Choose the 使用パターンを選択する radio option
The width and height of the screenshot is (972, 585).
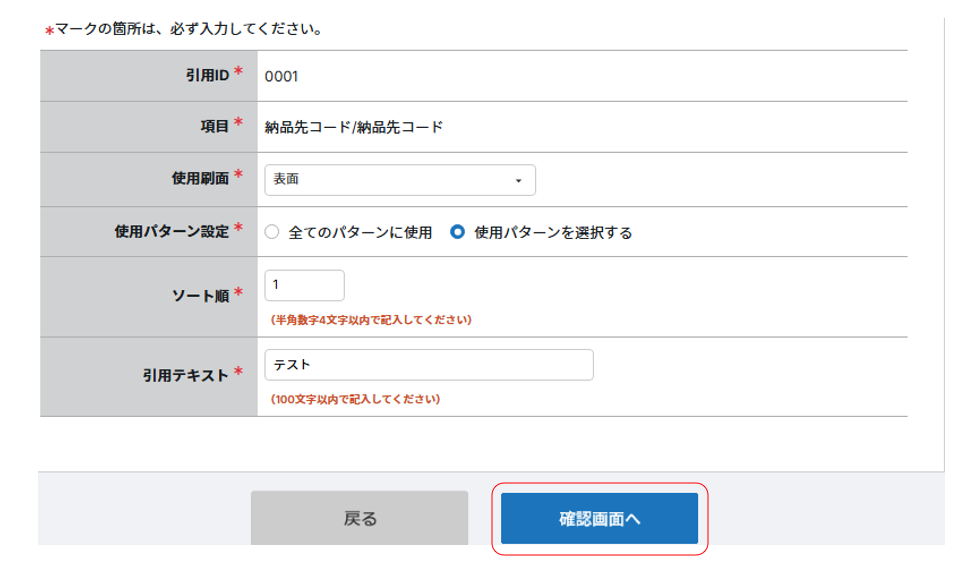click(x=458, y=232)
